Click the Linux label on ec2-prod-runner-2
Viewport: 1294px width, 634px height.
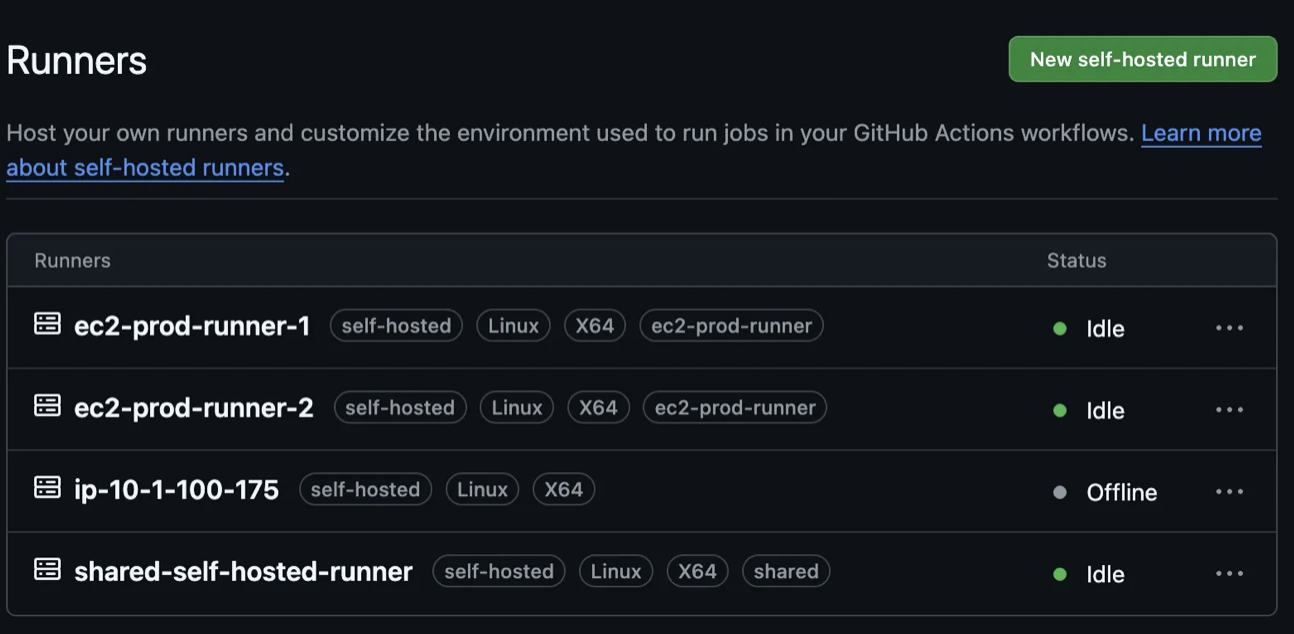517,407
